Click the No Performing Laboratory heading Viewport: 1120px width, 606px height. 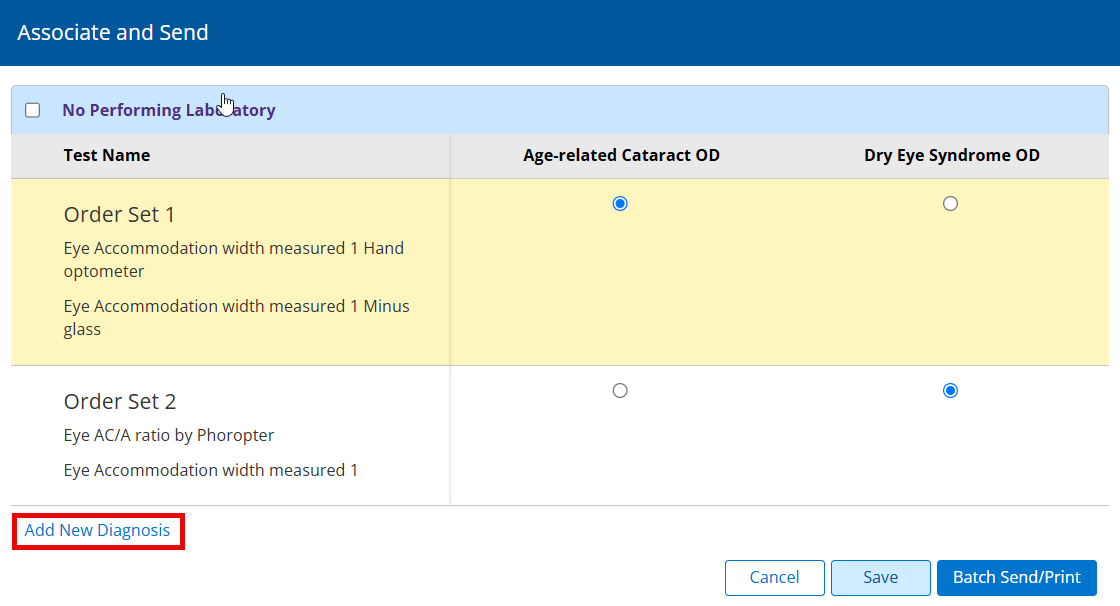coord(168,110)
